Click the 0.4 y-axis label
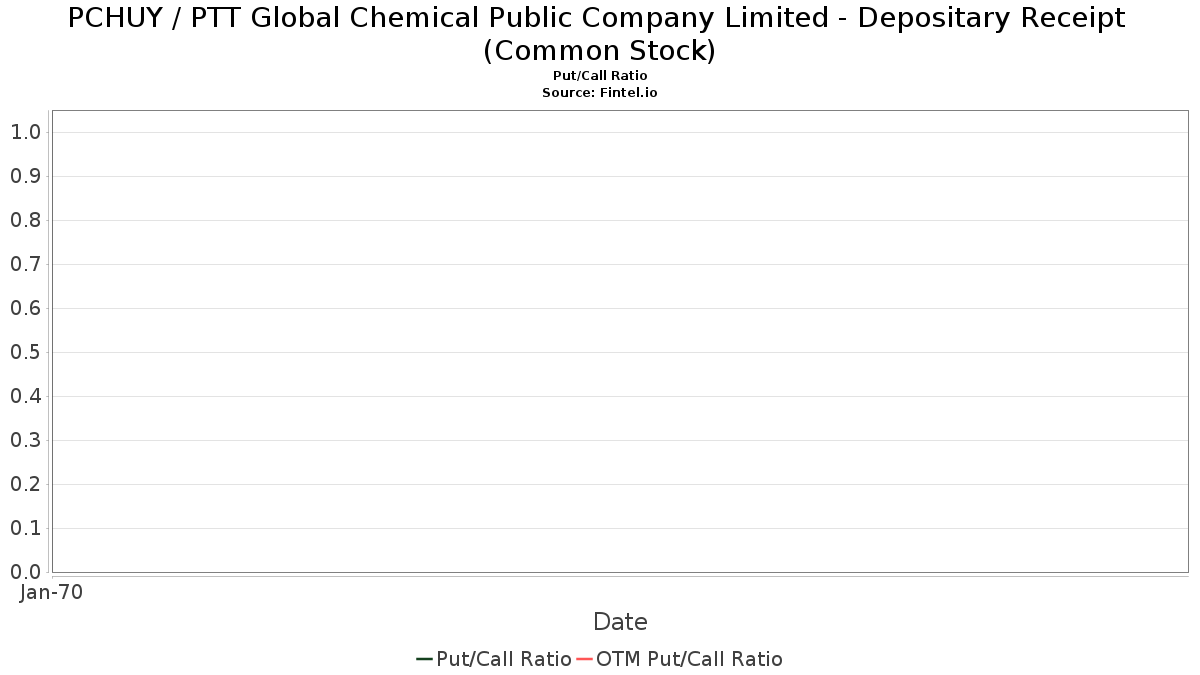This screenshot has width=1200, height=675. (x=25, y=396)
